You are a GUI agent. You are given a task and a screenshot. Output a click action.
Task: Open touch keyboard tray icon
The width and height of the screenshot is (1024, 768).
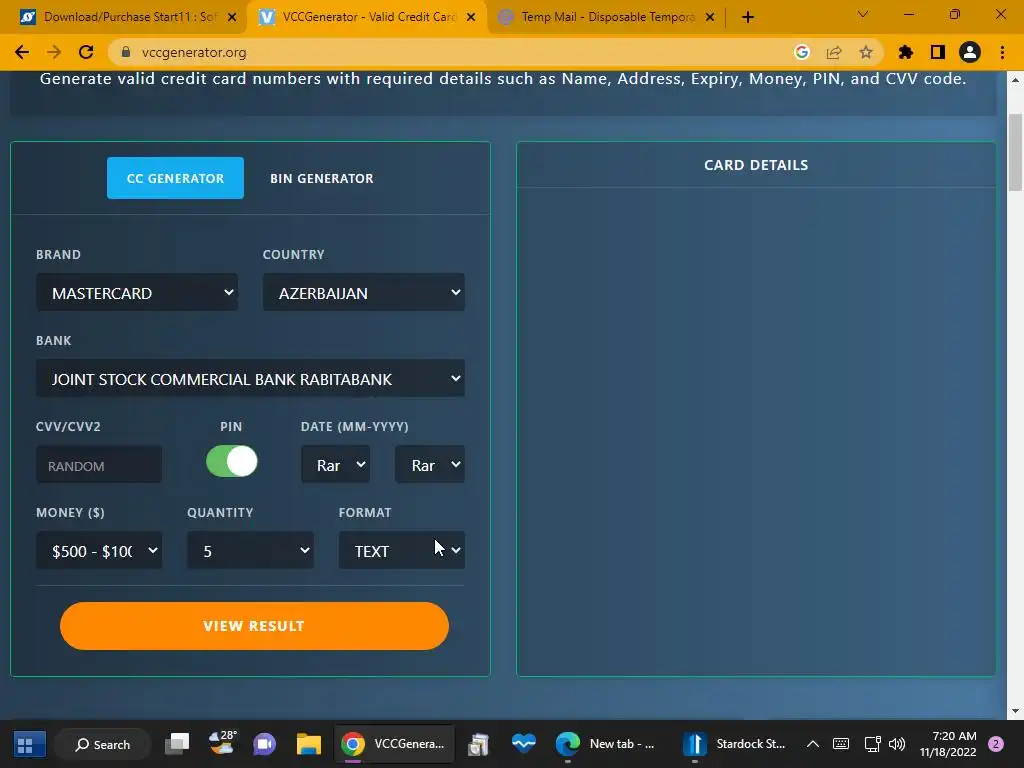click(x=841, y=744)
